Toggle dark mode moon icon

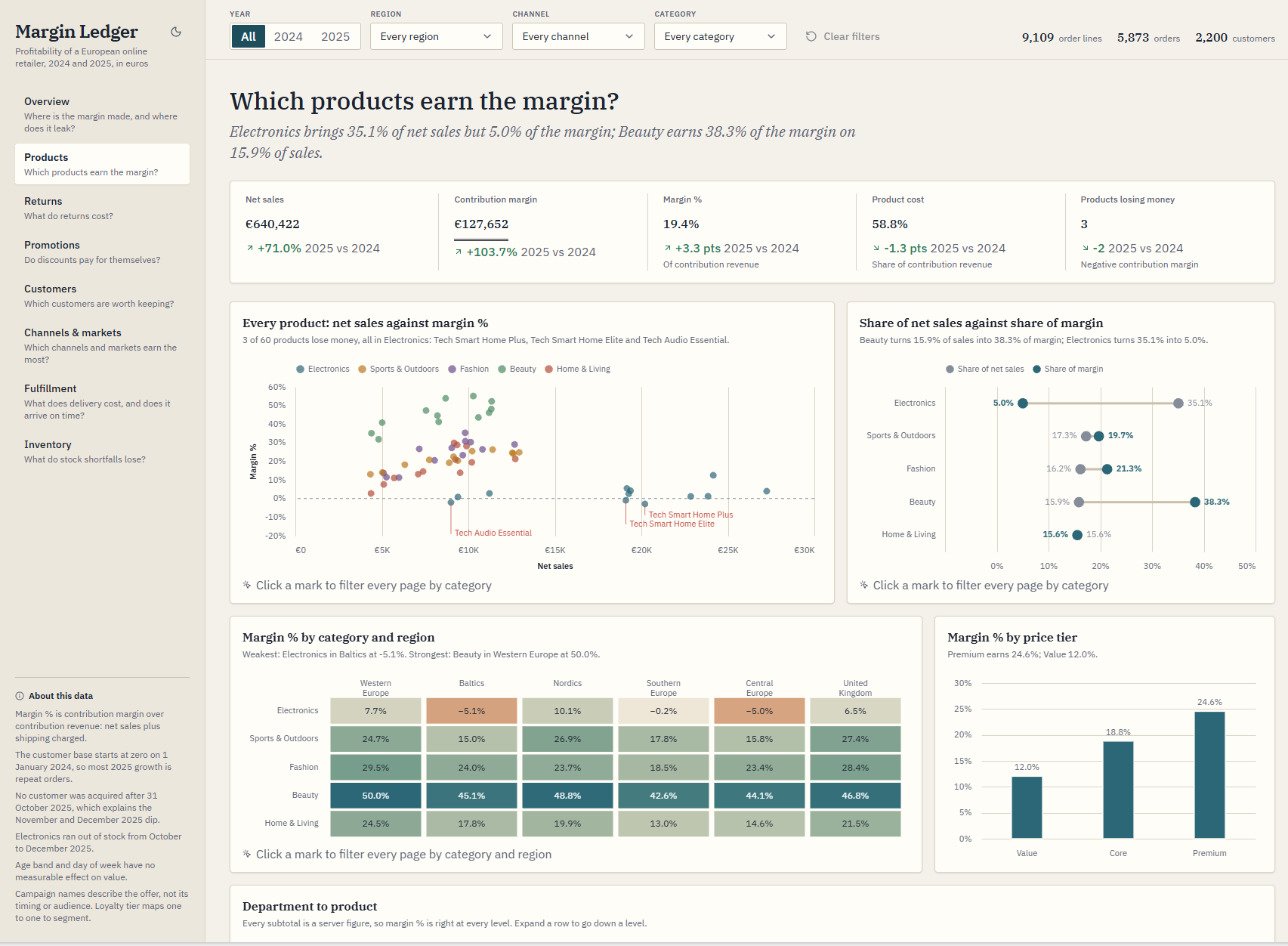176,31
